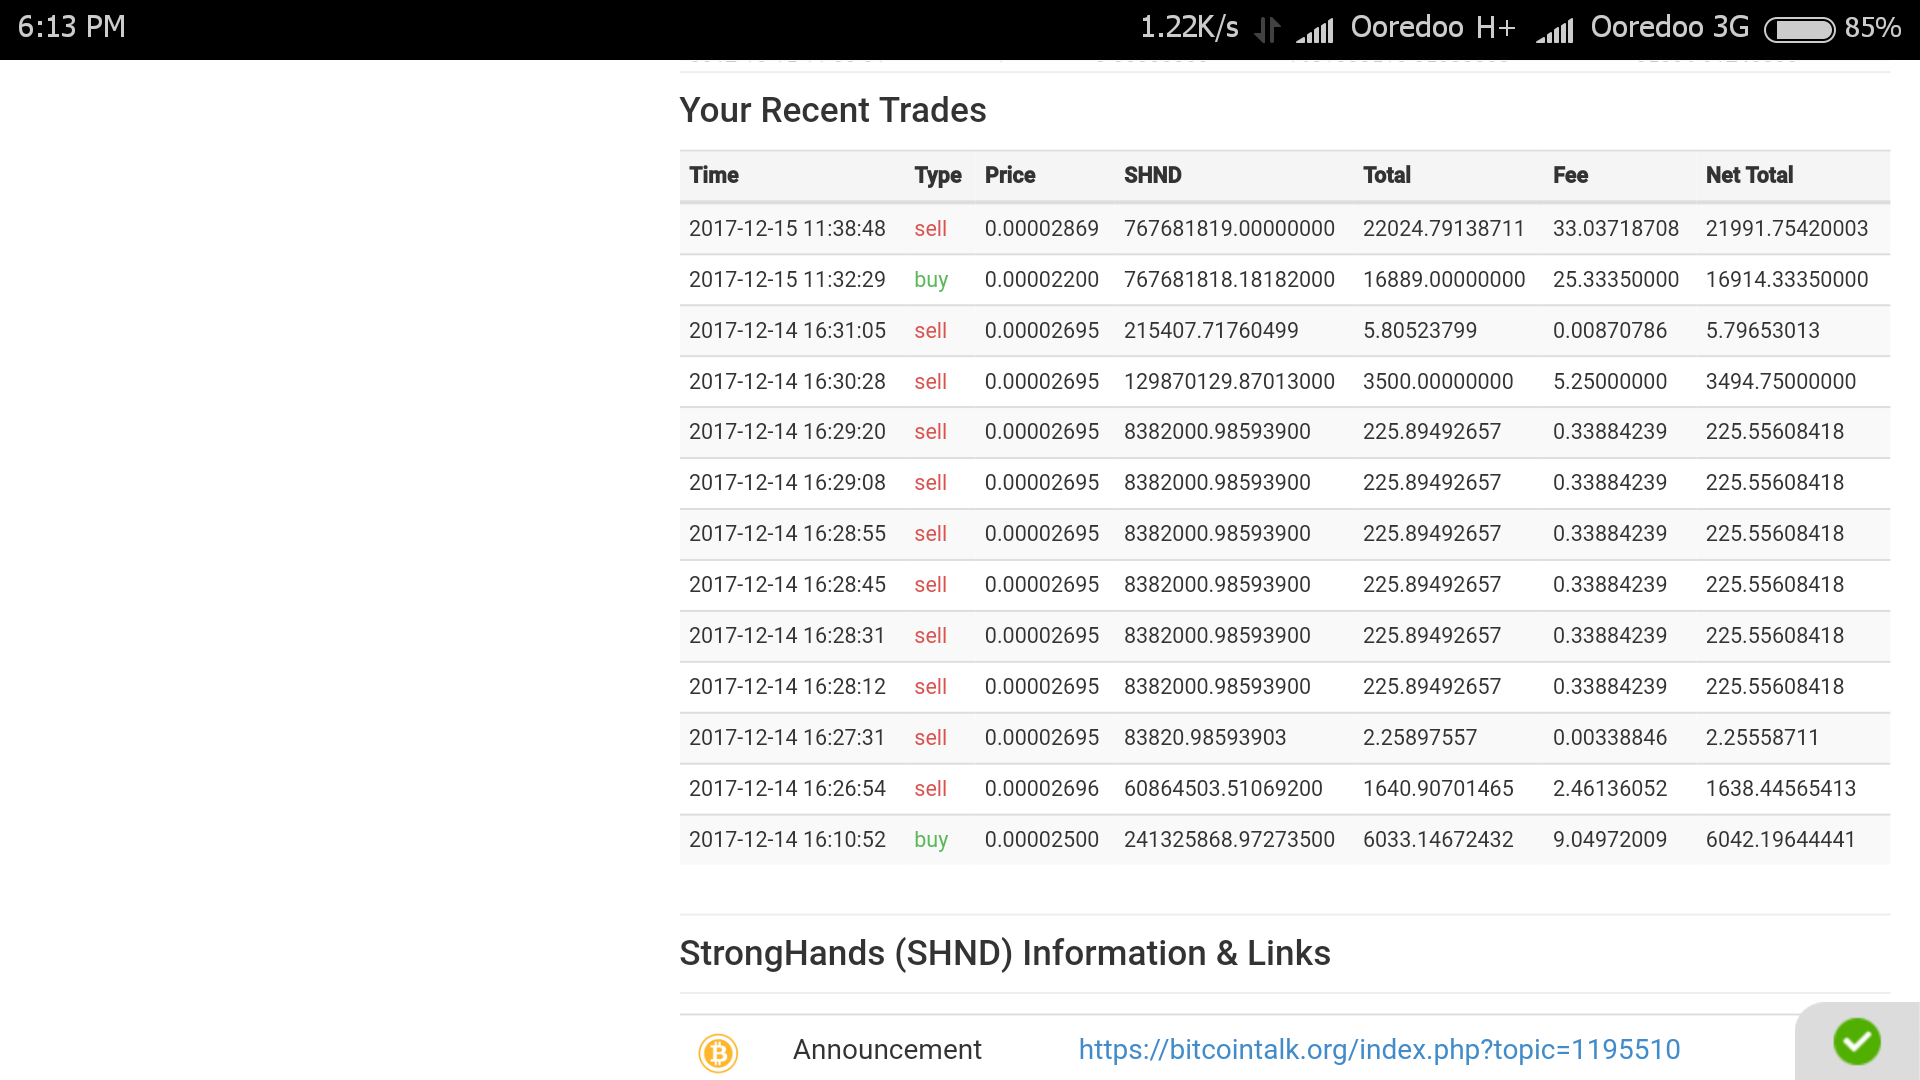The image size is (1920, 1080).
Task: Select net total 21991.75420003
Action: click(1786, 228)
